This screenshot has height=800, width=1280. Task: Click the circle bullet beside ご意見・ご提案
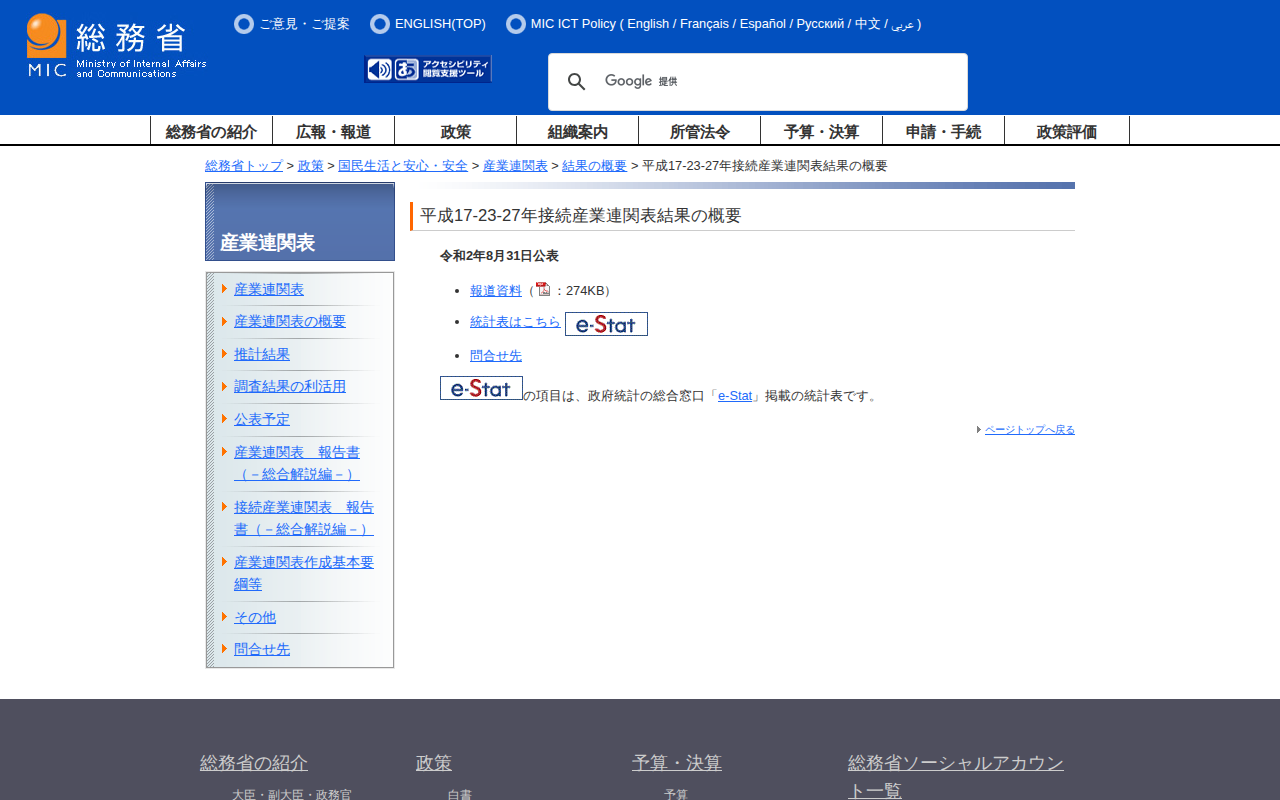point(244,24)
